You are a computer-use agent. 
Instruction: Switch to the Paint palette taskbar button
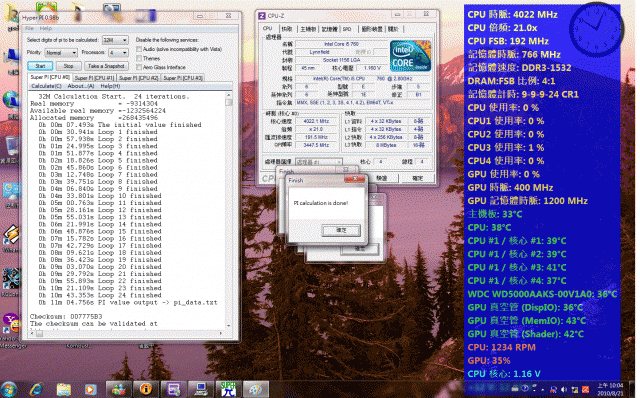256,389
